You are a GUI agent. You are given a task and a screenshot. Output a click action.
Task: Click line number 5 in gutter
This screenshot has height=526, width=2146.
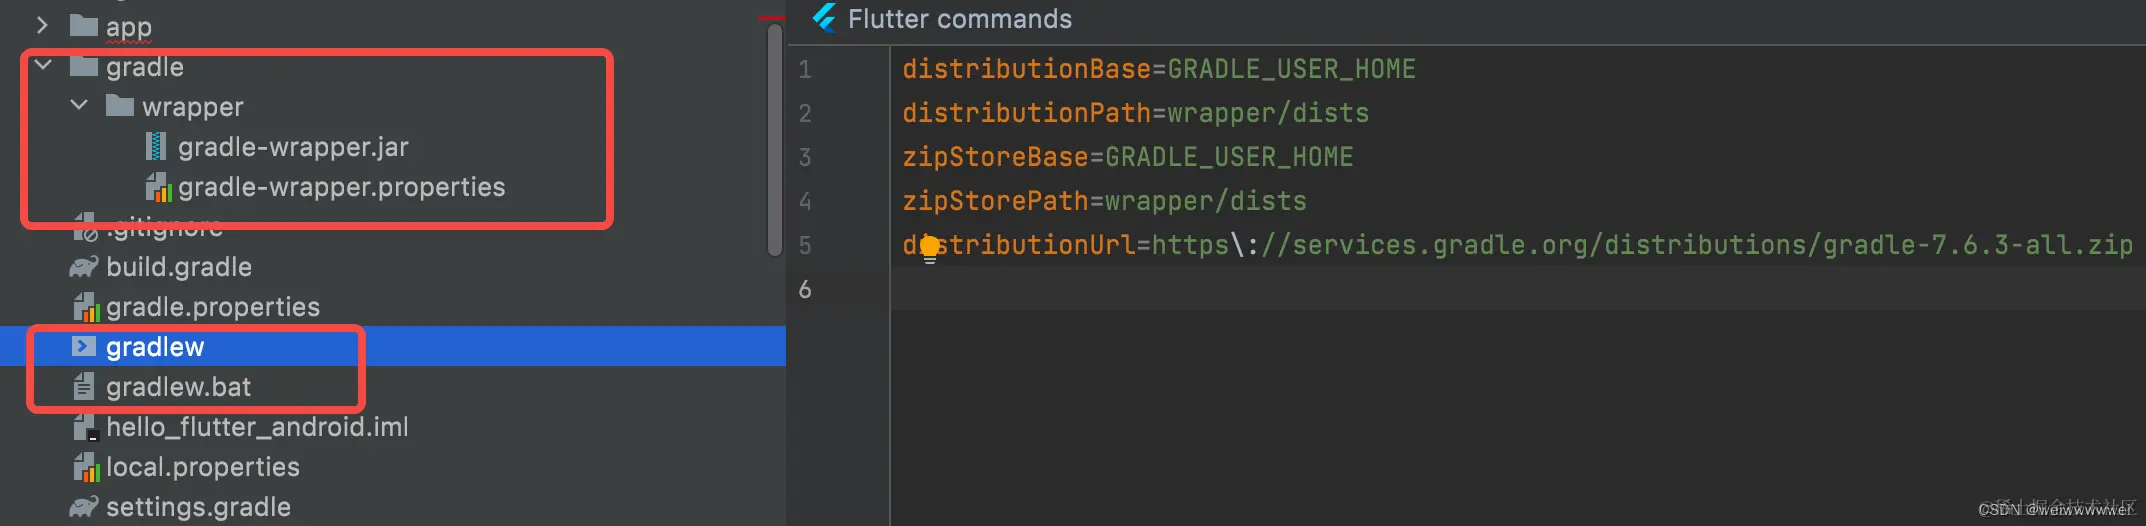click(805, 246)
